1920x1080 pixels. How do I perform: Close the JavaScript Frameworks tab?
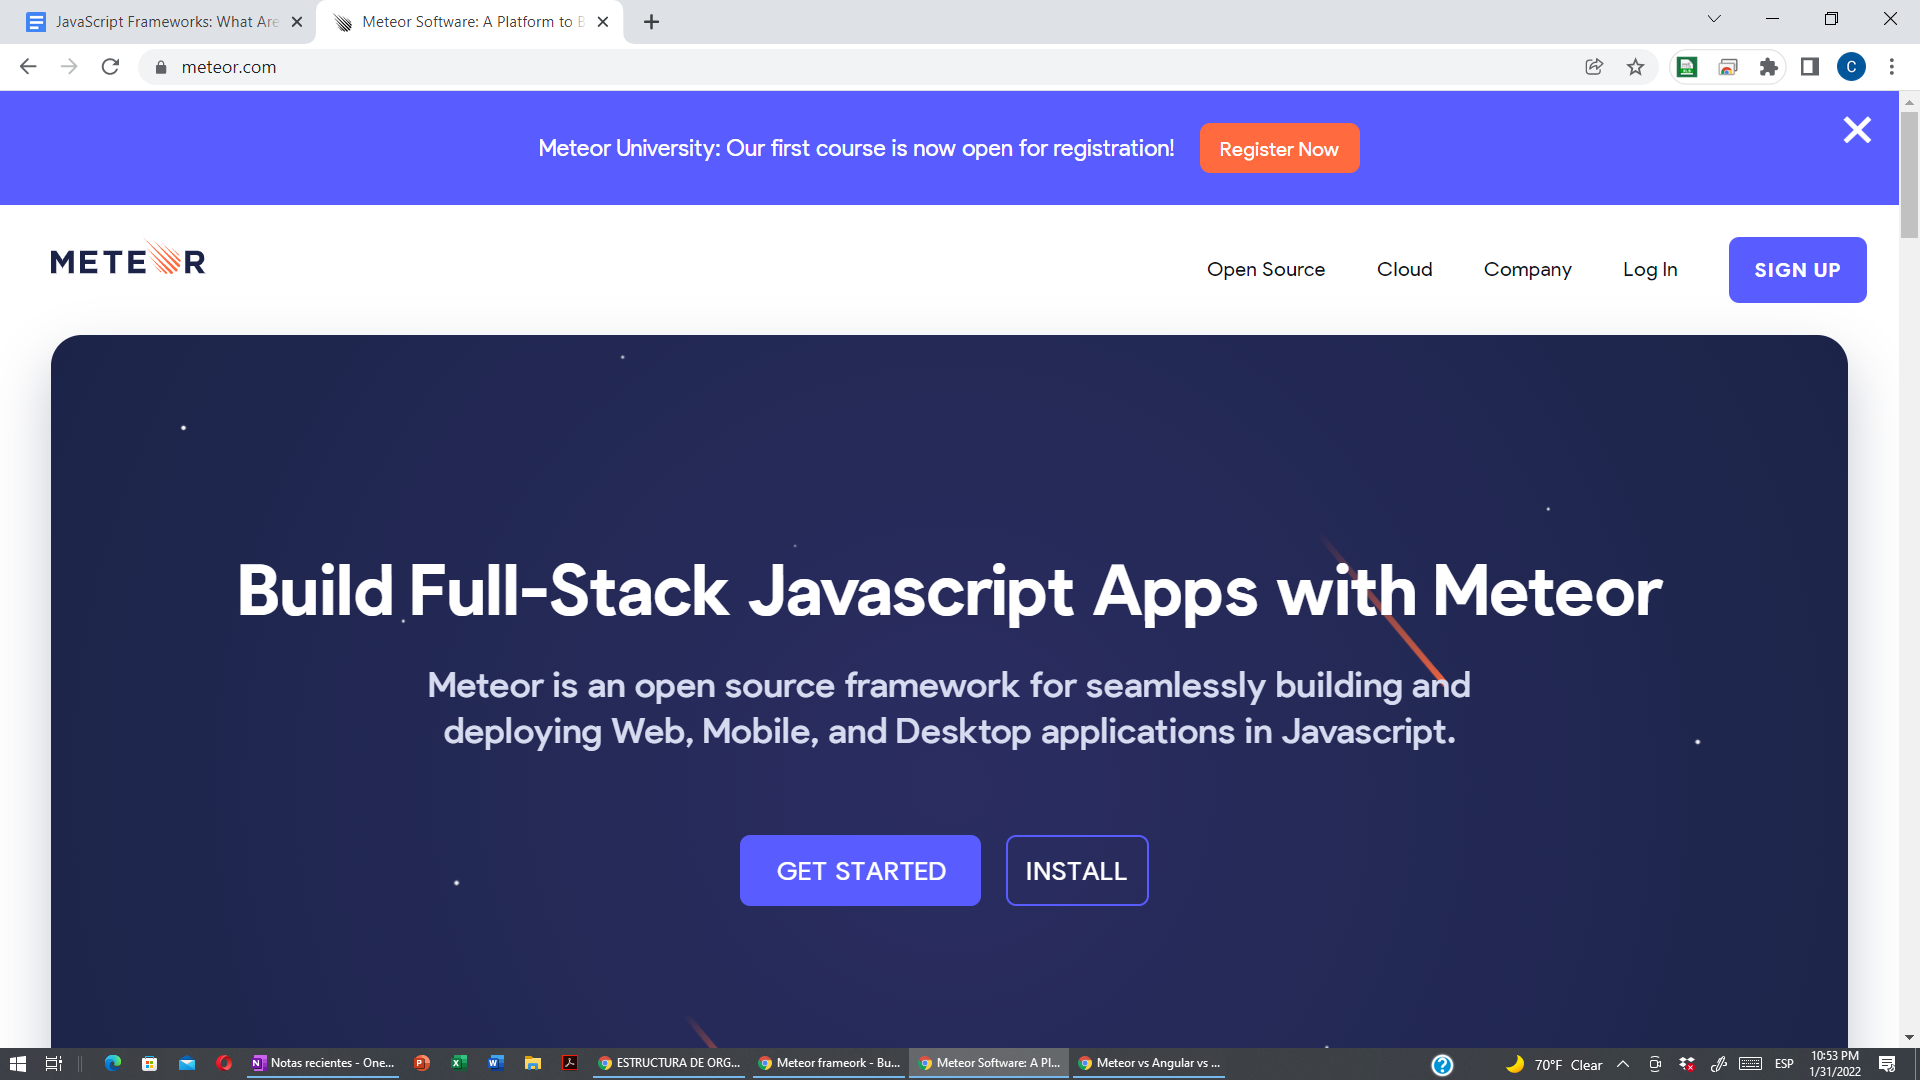[x=297, y=22]
